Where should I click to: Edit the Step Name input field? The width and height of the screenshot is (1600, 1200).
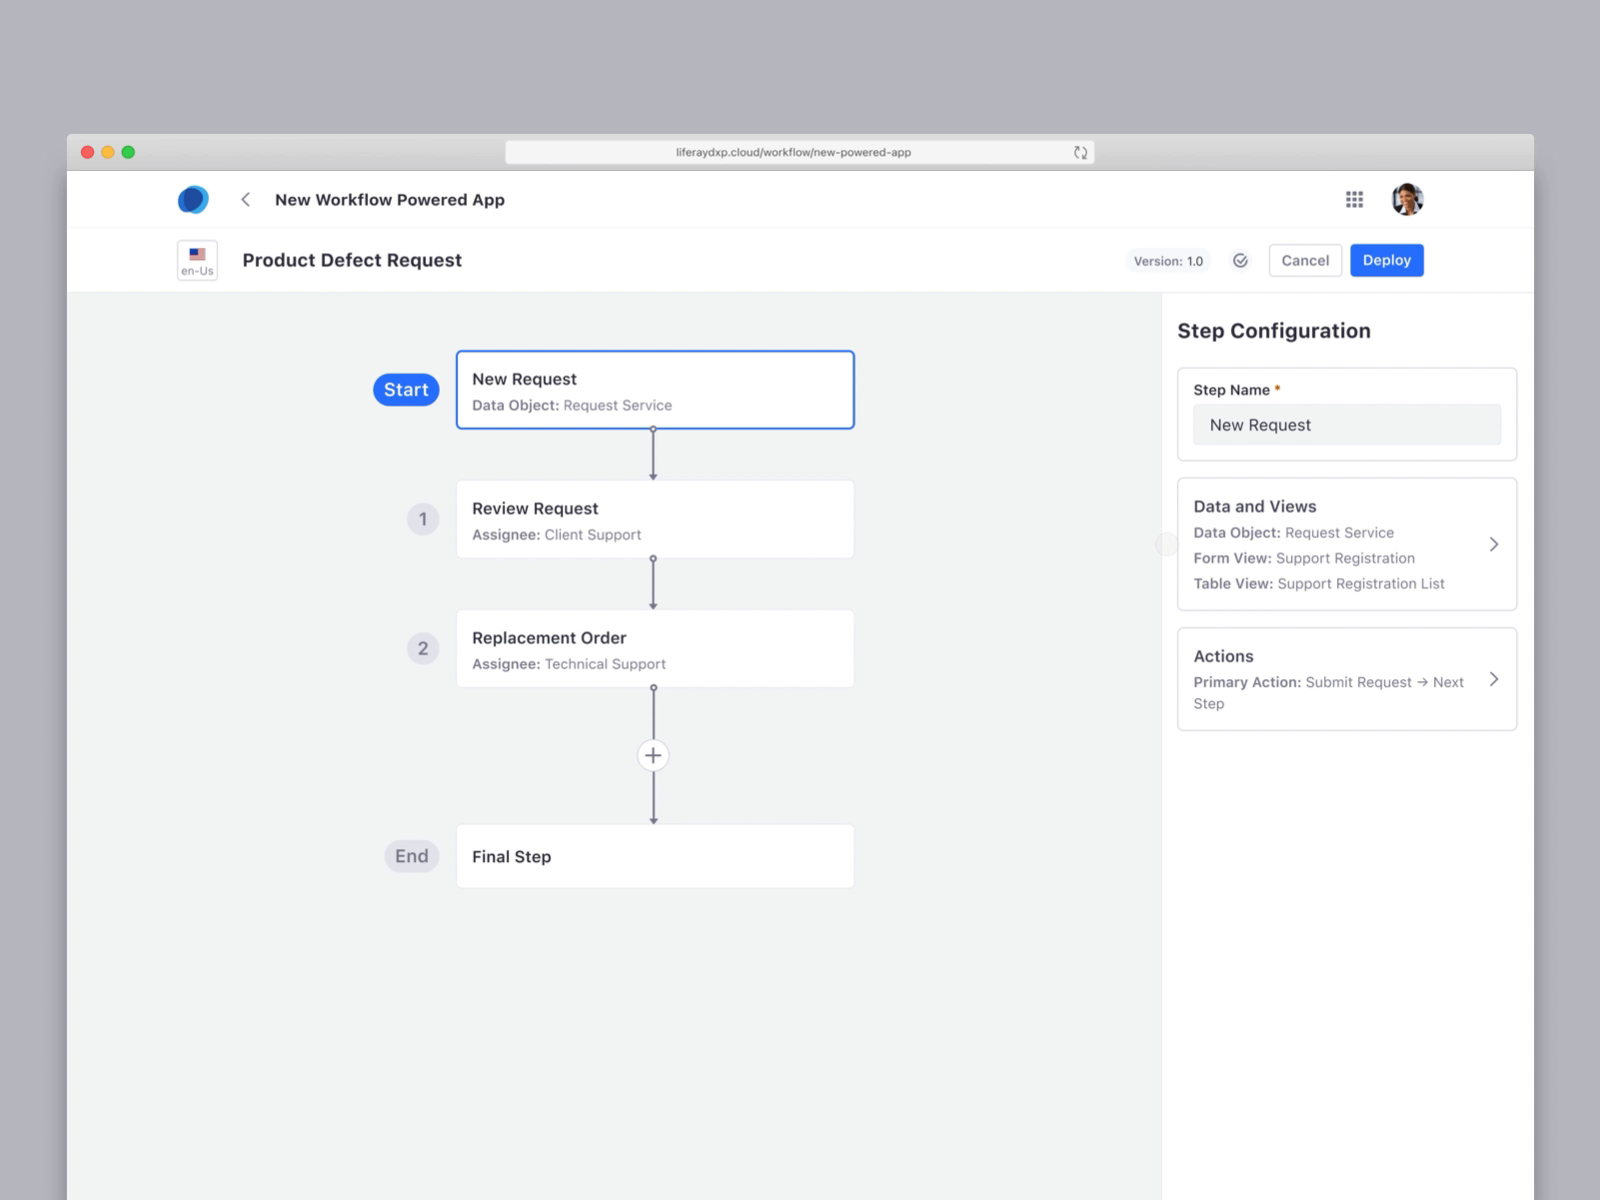pos(1346,424)
